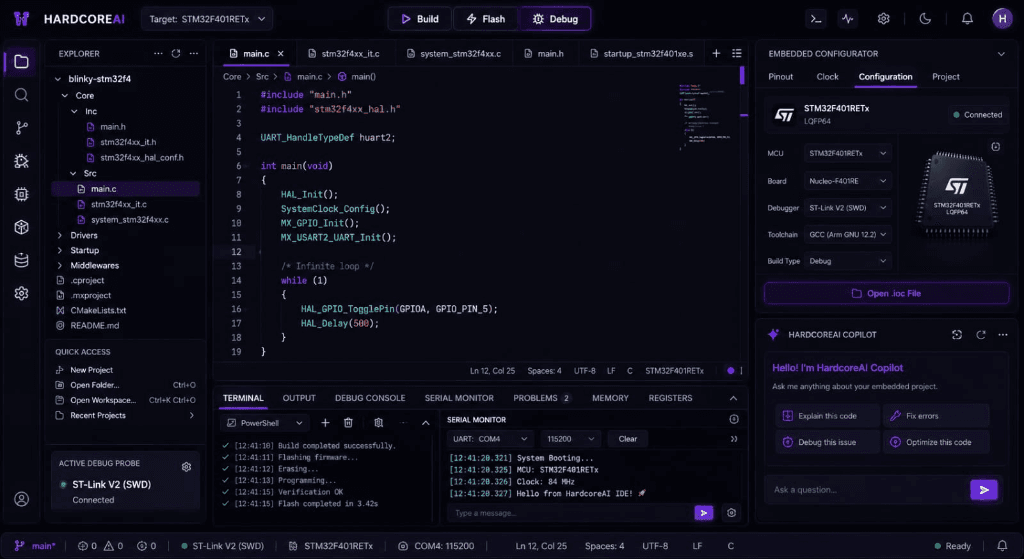Add a new terminal with the plus icon
This screenshot has height=559, width=1024.
pos(325,423)
